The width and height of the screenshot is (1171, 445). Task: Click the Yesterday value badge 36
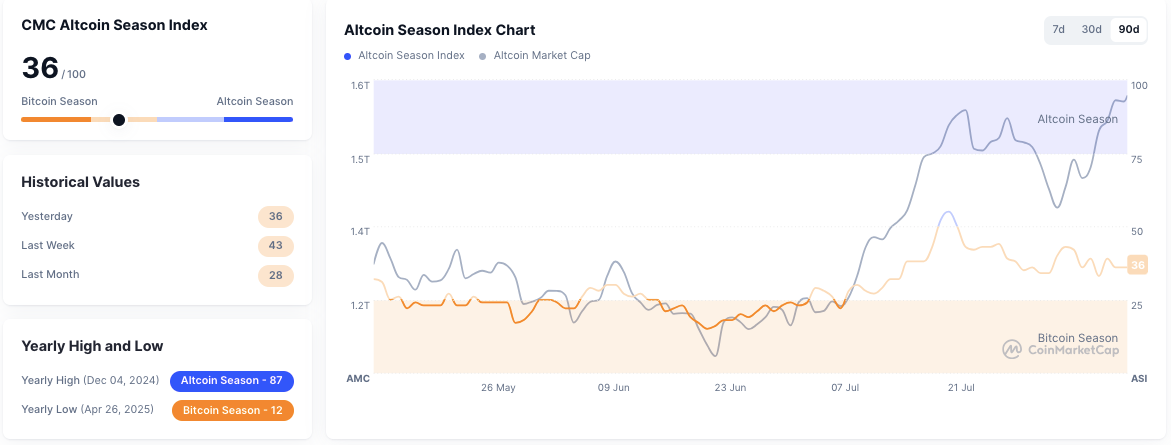275,217
